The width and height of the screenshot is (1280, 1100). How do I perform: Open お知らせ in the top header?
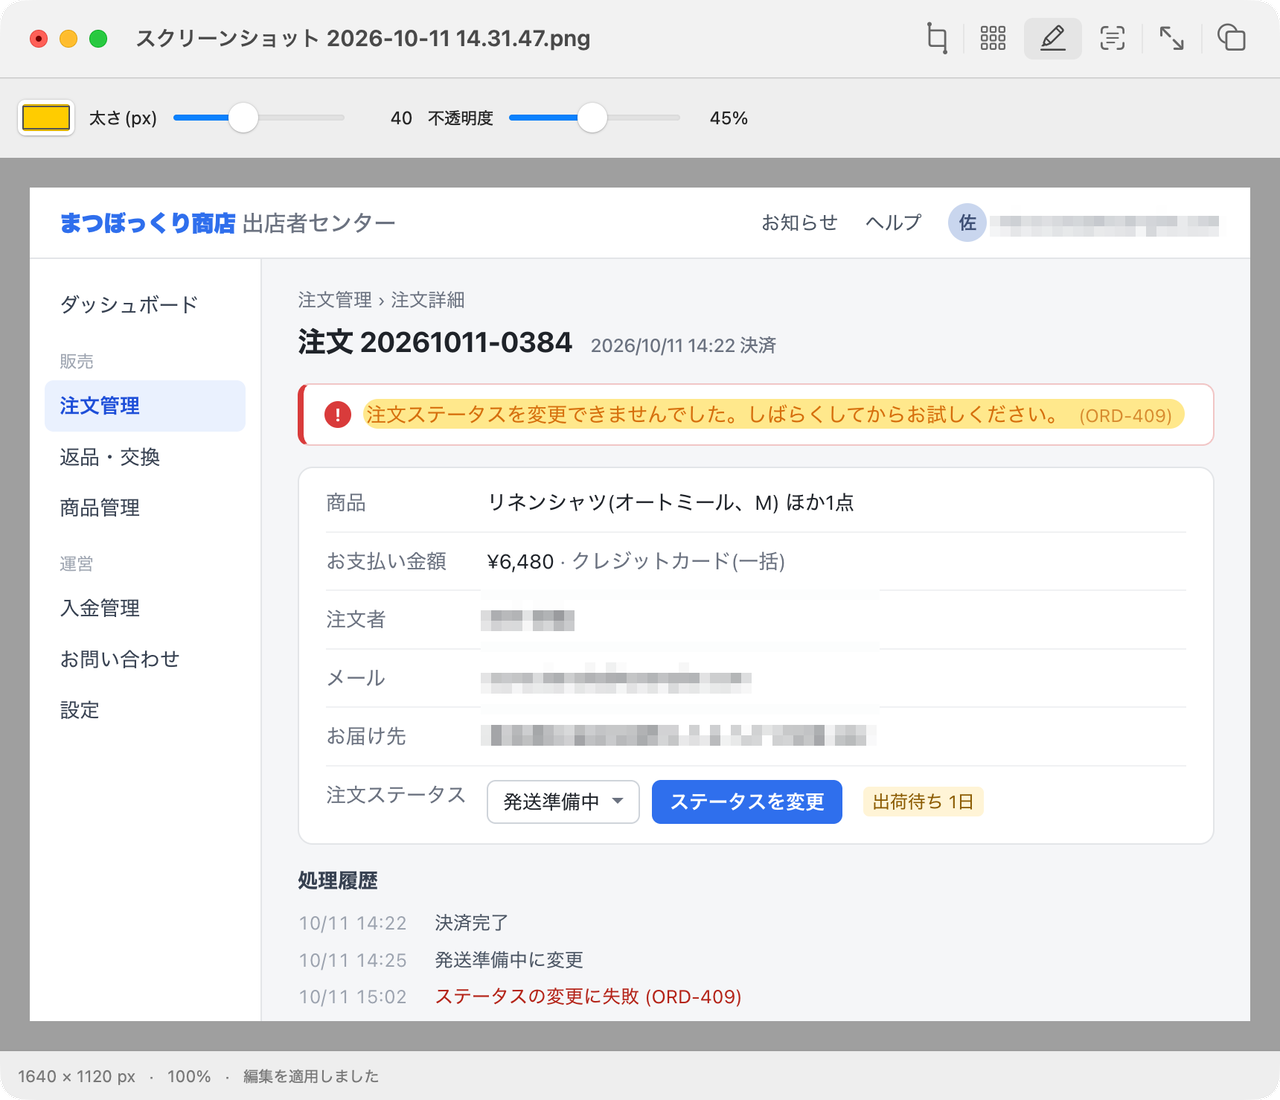[799, 223]
